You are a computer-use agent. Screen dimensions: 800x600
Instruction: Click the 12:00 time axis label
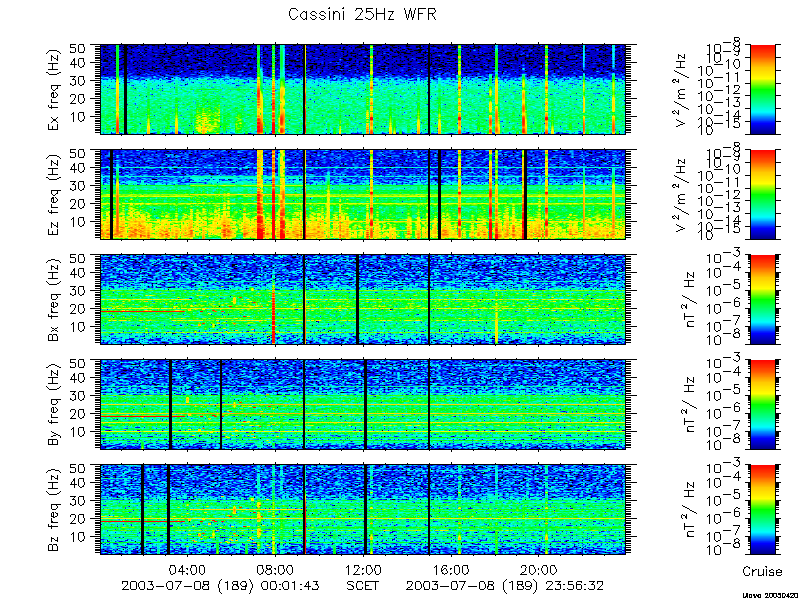point(363,569)
